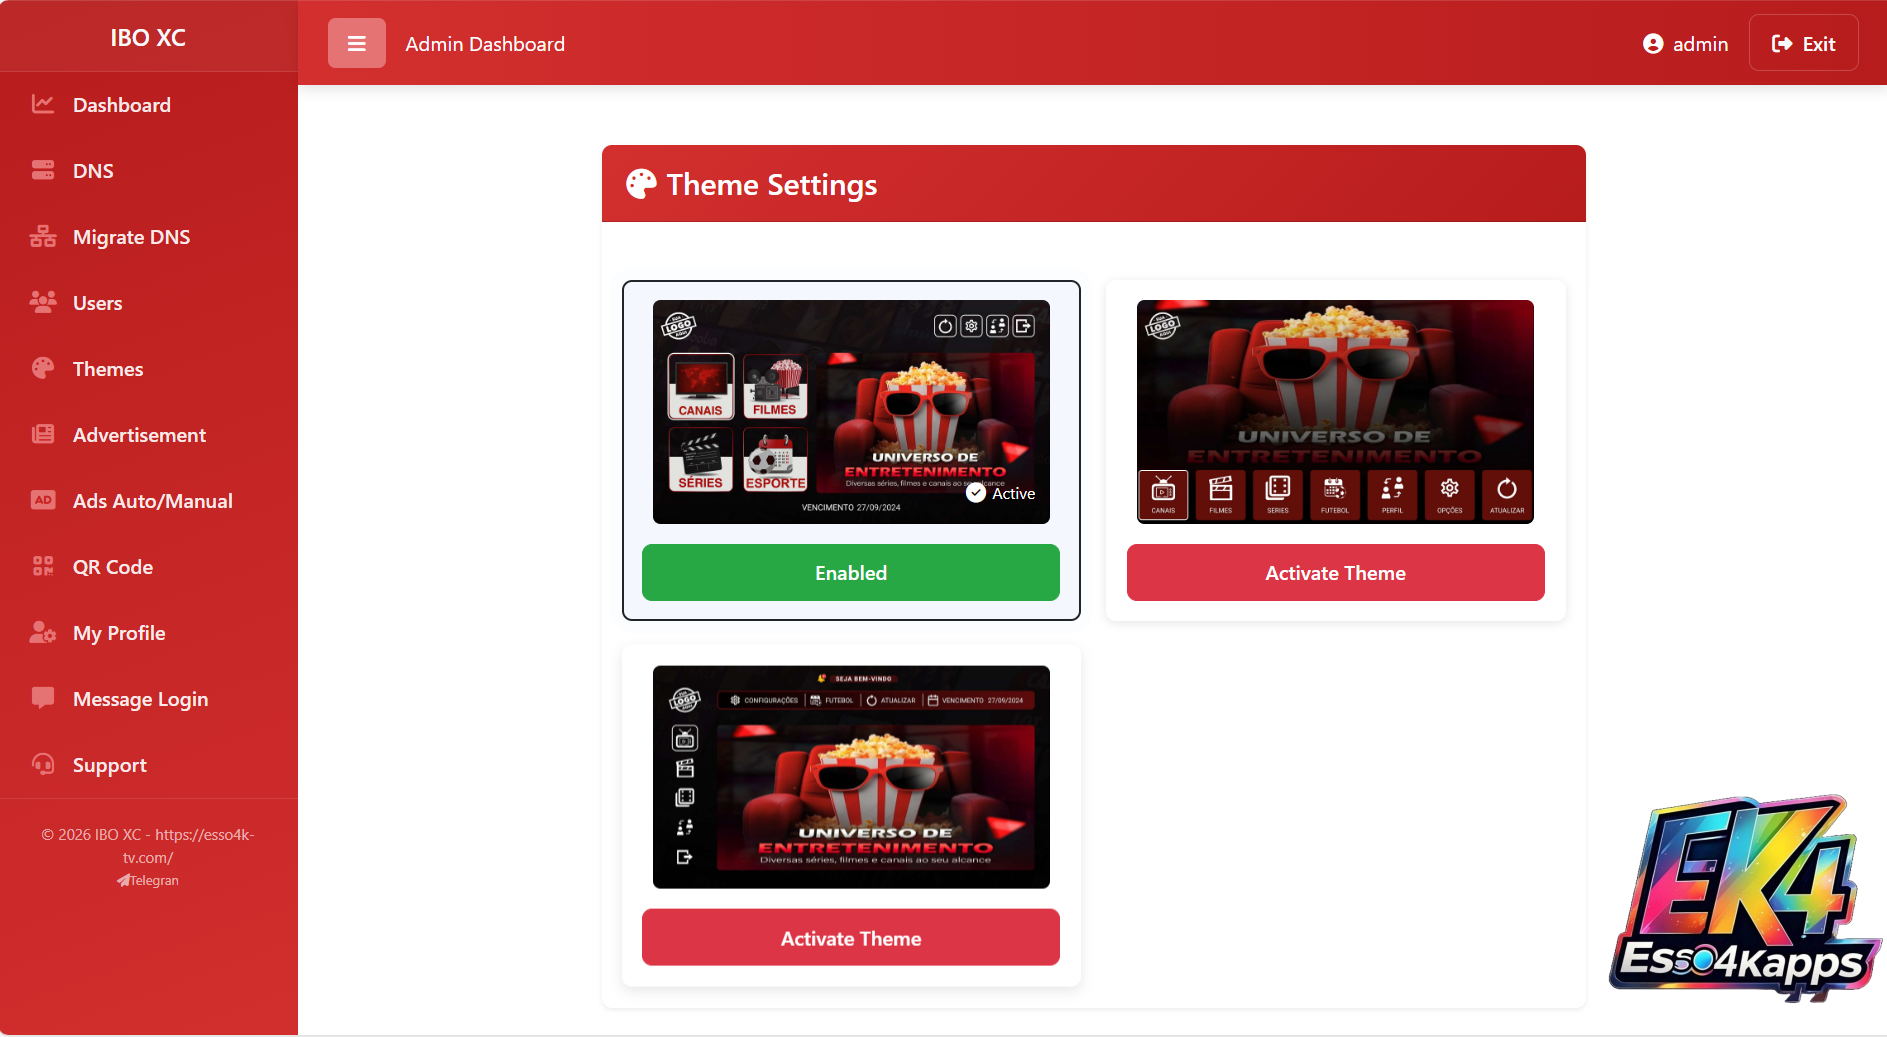
Task: Activate the left-sidebar layout theme
Action: coord(850,938)
